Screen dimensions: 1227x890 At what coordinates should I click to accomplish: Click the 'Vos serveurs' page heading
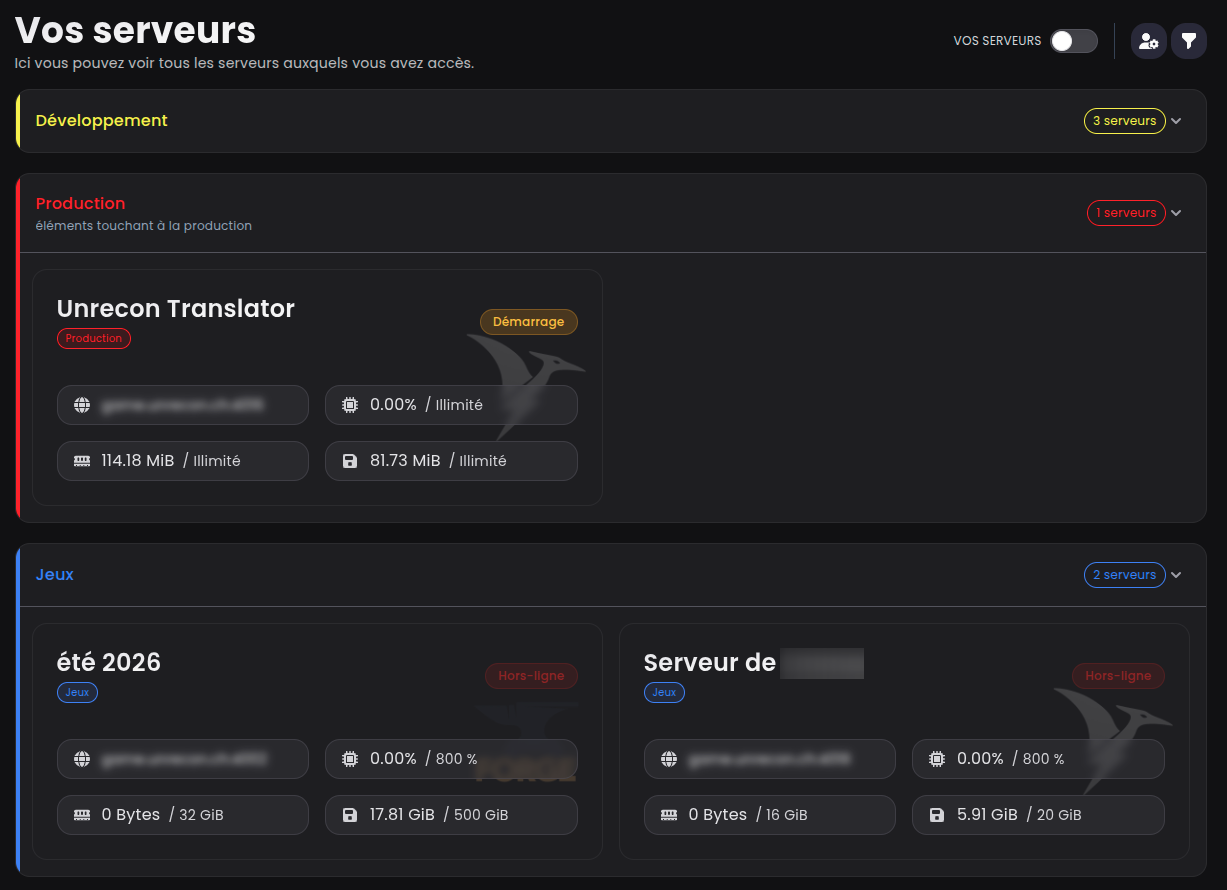pos(136,30)
